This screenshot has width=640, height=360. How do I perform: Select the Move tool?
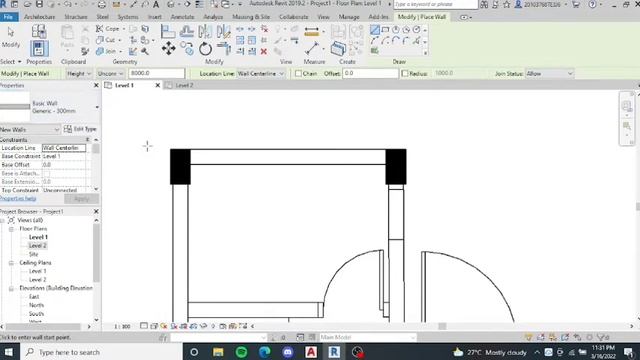[168, 49]
